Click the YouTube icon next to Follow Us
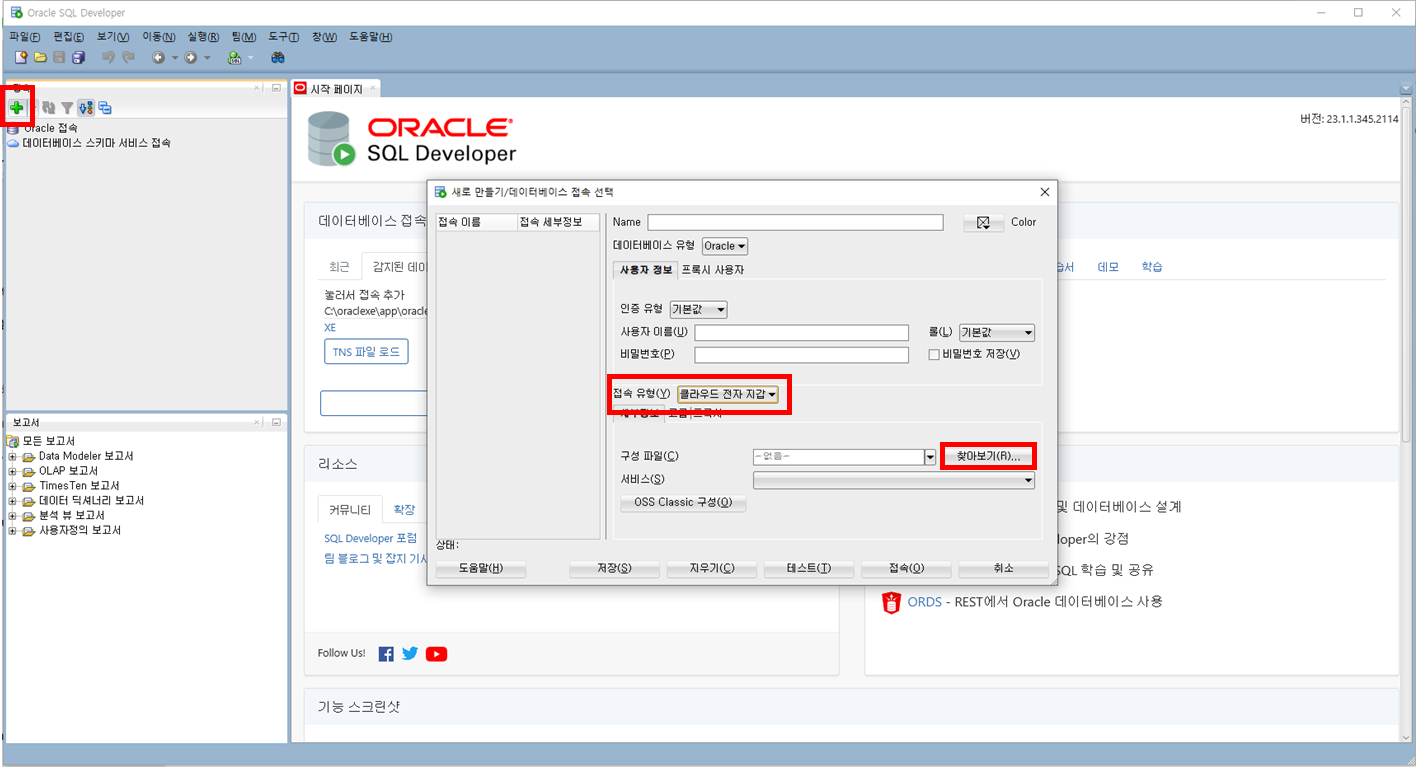This screenshot has width=1416, height=767. [436, 654]
